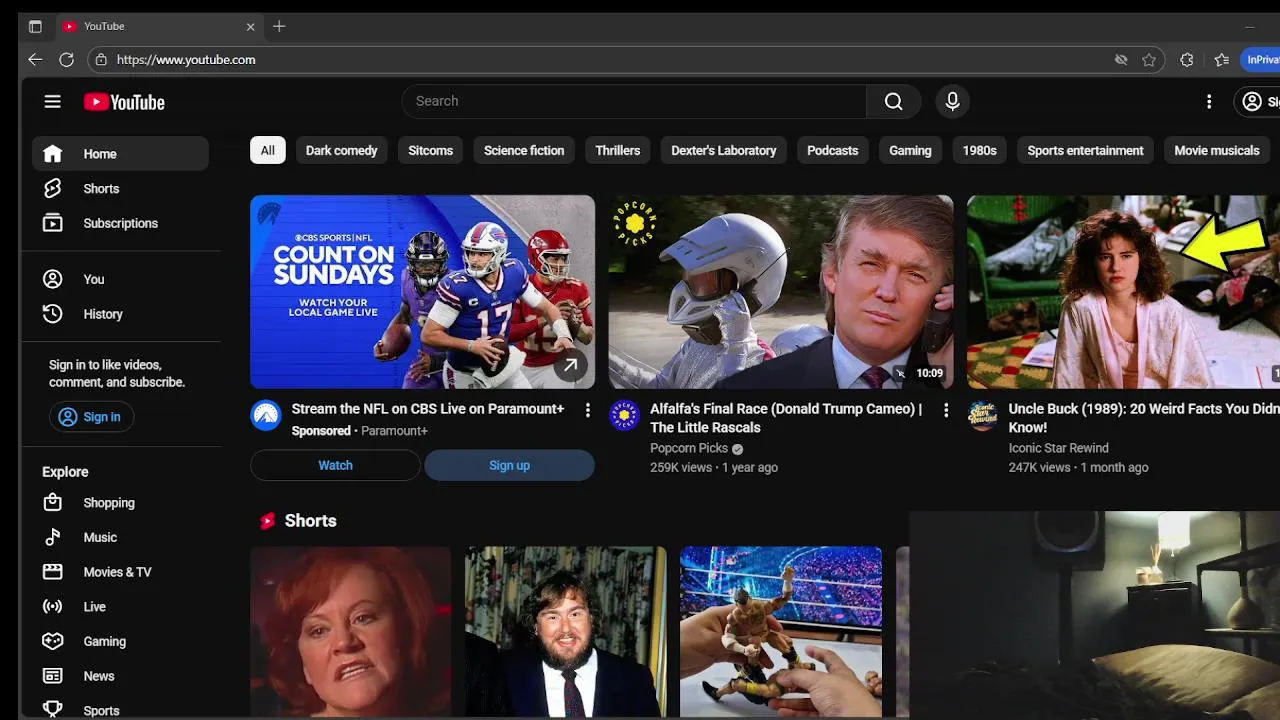Open Subscriptions in the sidebar
Image resolution: width=1280 pixels, height=720 pixels.
(x=120, y=223)
